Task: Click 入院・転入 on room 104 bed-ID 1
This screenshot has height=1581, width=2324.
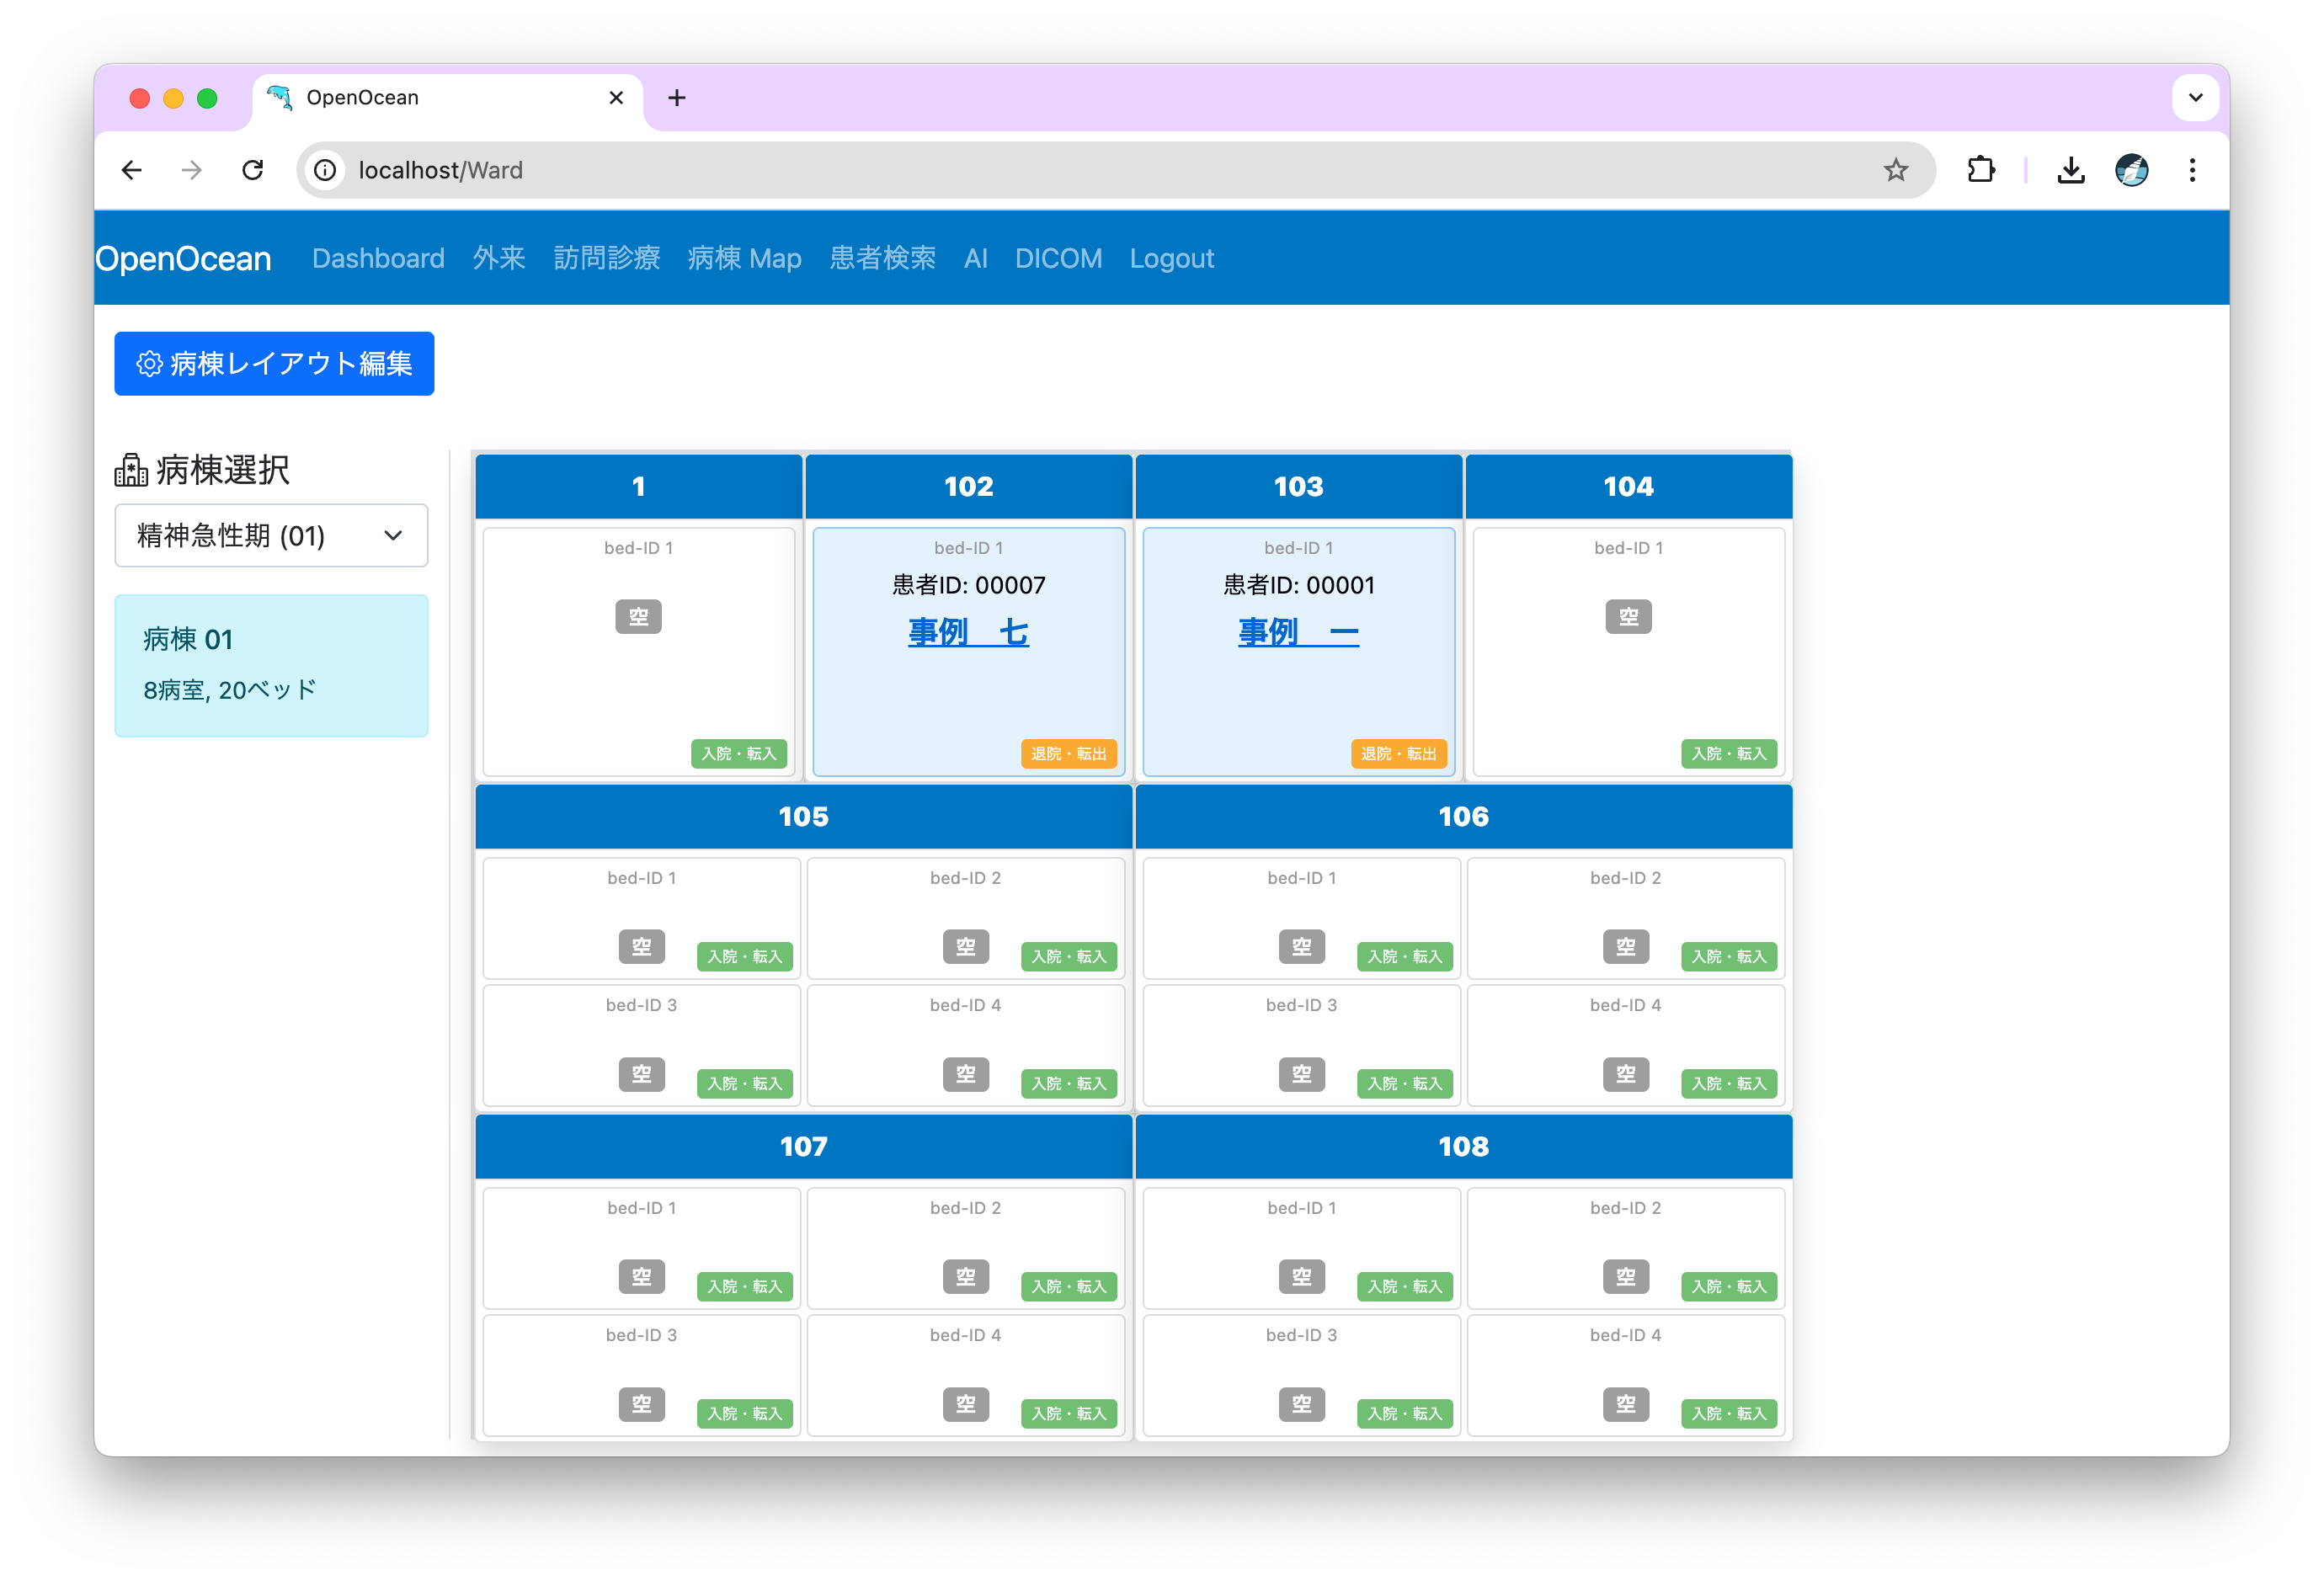Action: point(1728,753)
